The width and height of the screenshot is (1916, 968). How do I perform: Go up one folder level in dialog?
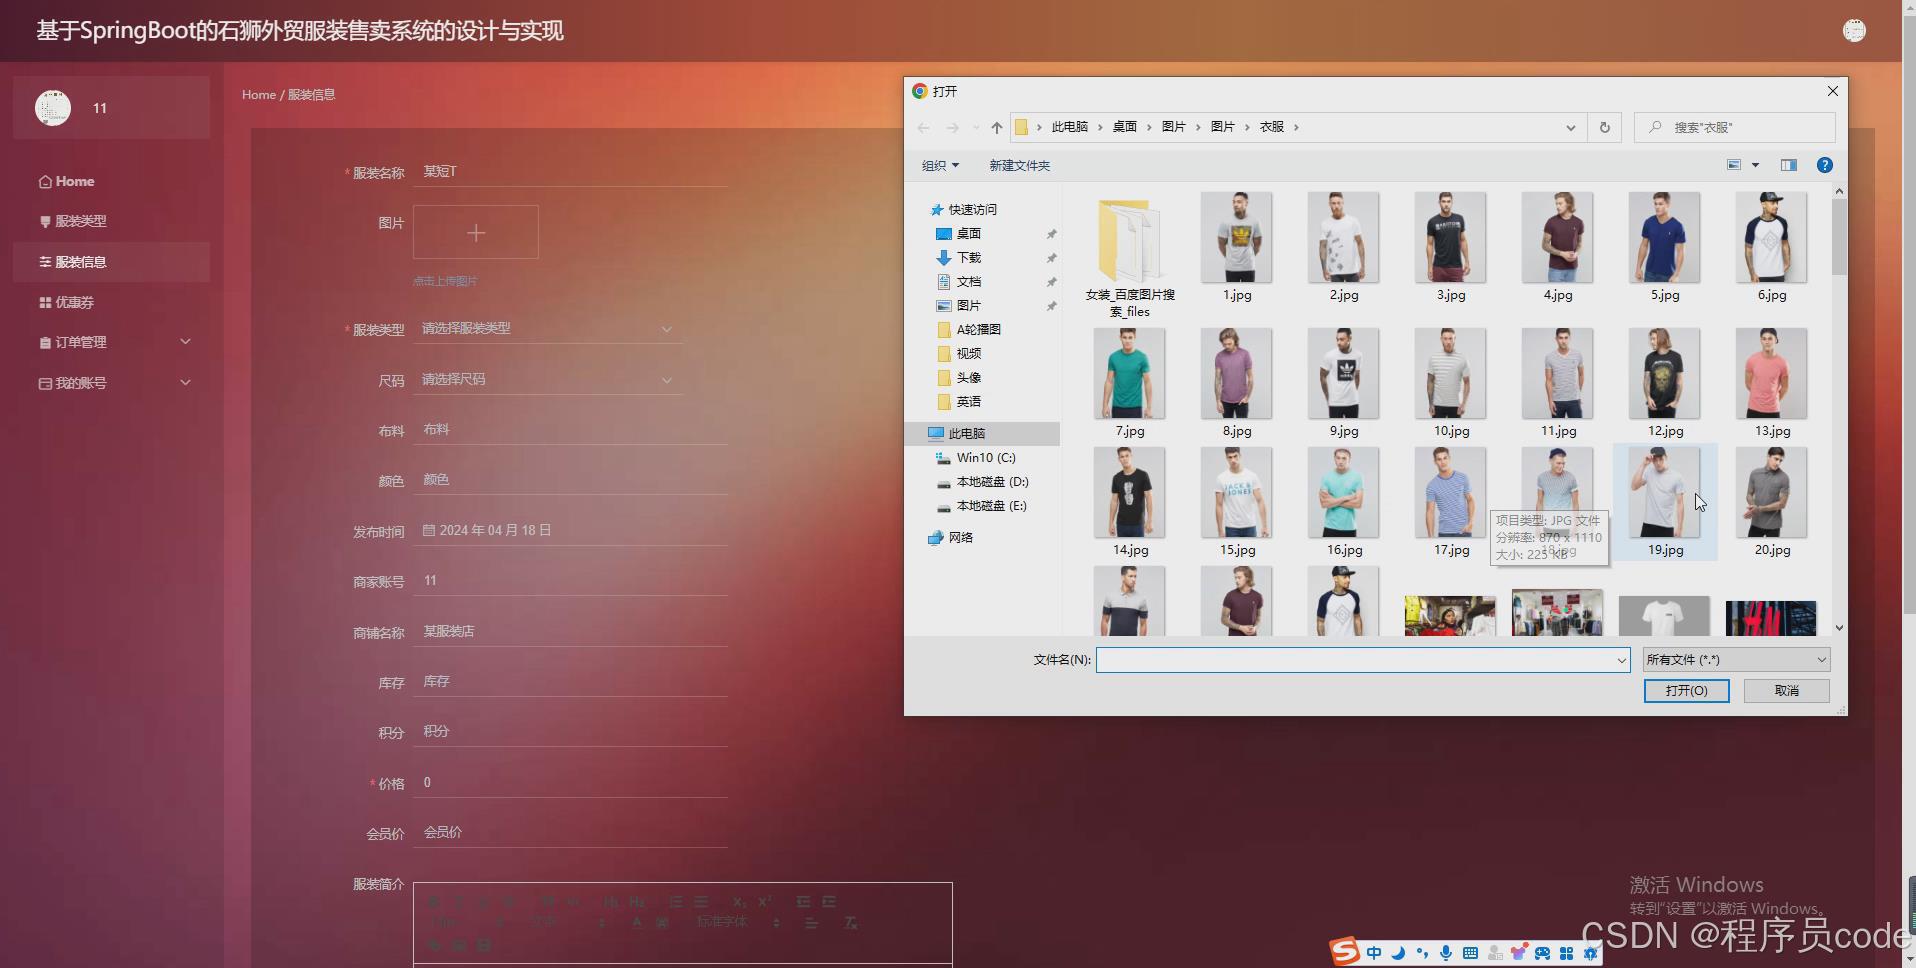(x=997, y=128)
